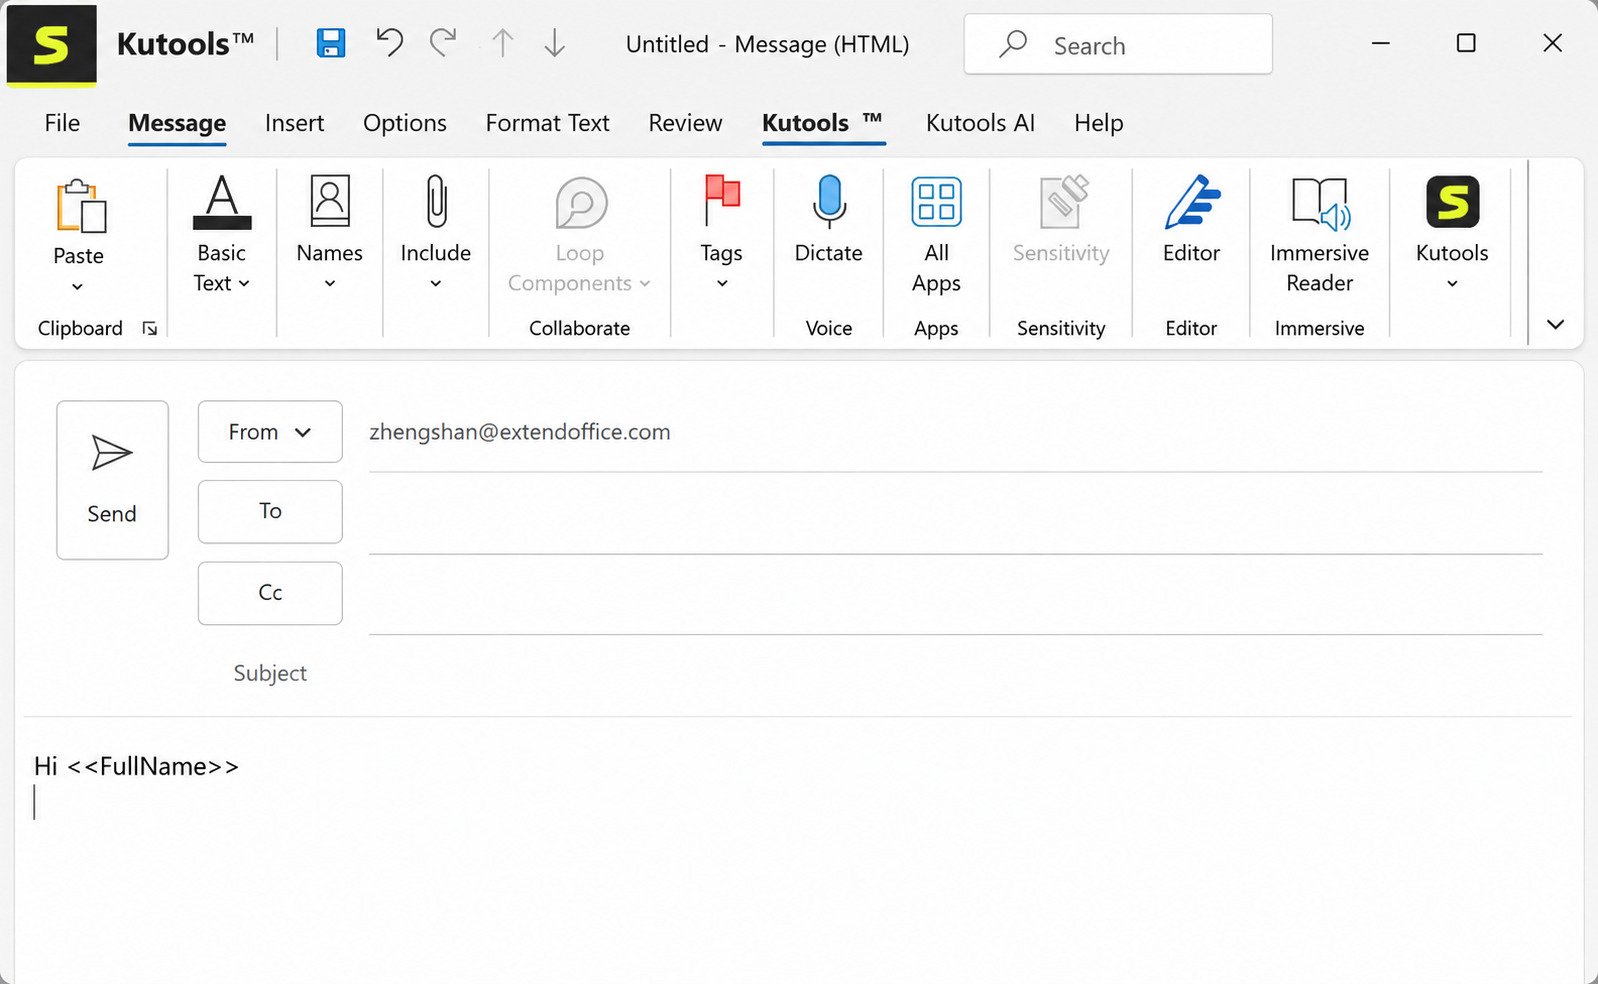The width and height of the screenshot is (1598, 984).
Task: Click the Search box in title bar
Action: pyautogui.click(x=1118, y=44)
